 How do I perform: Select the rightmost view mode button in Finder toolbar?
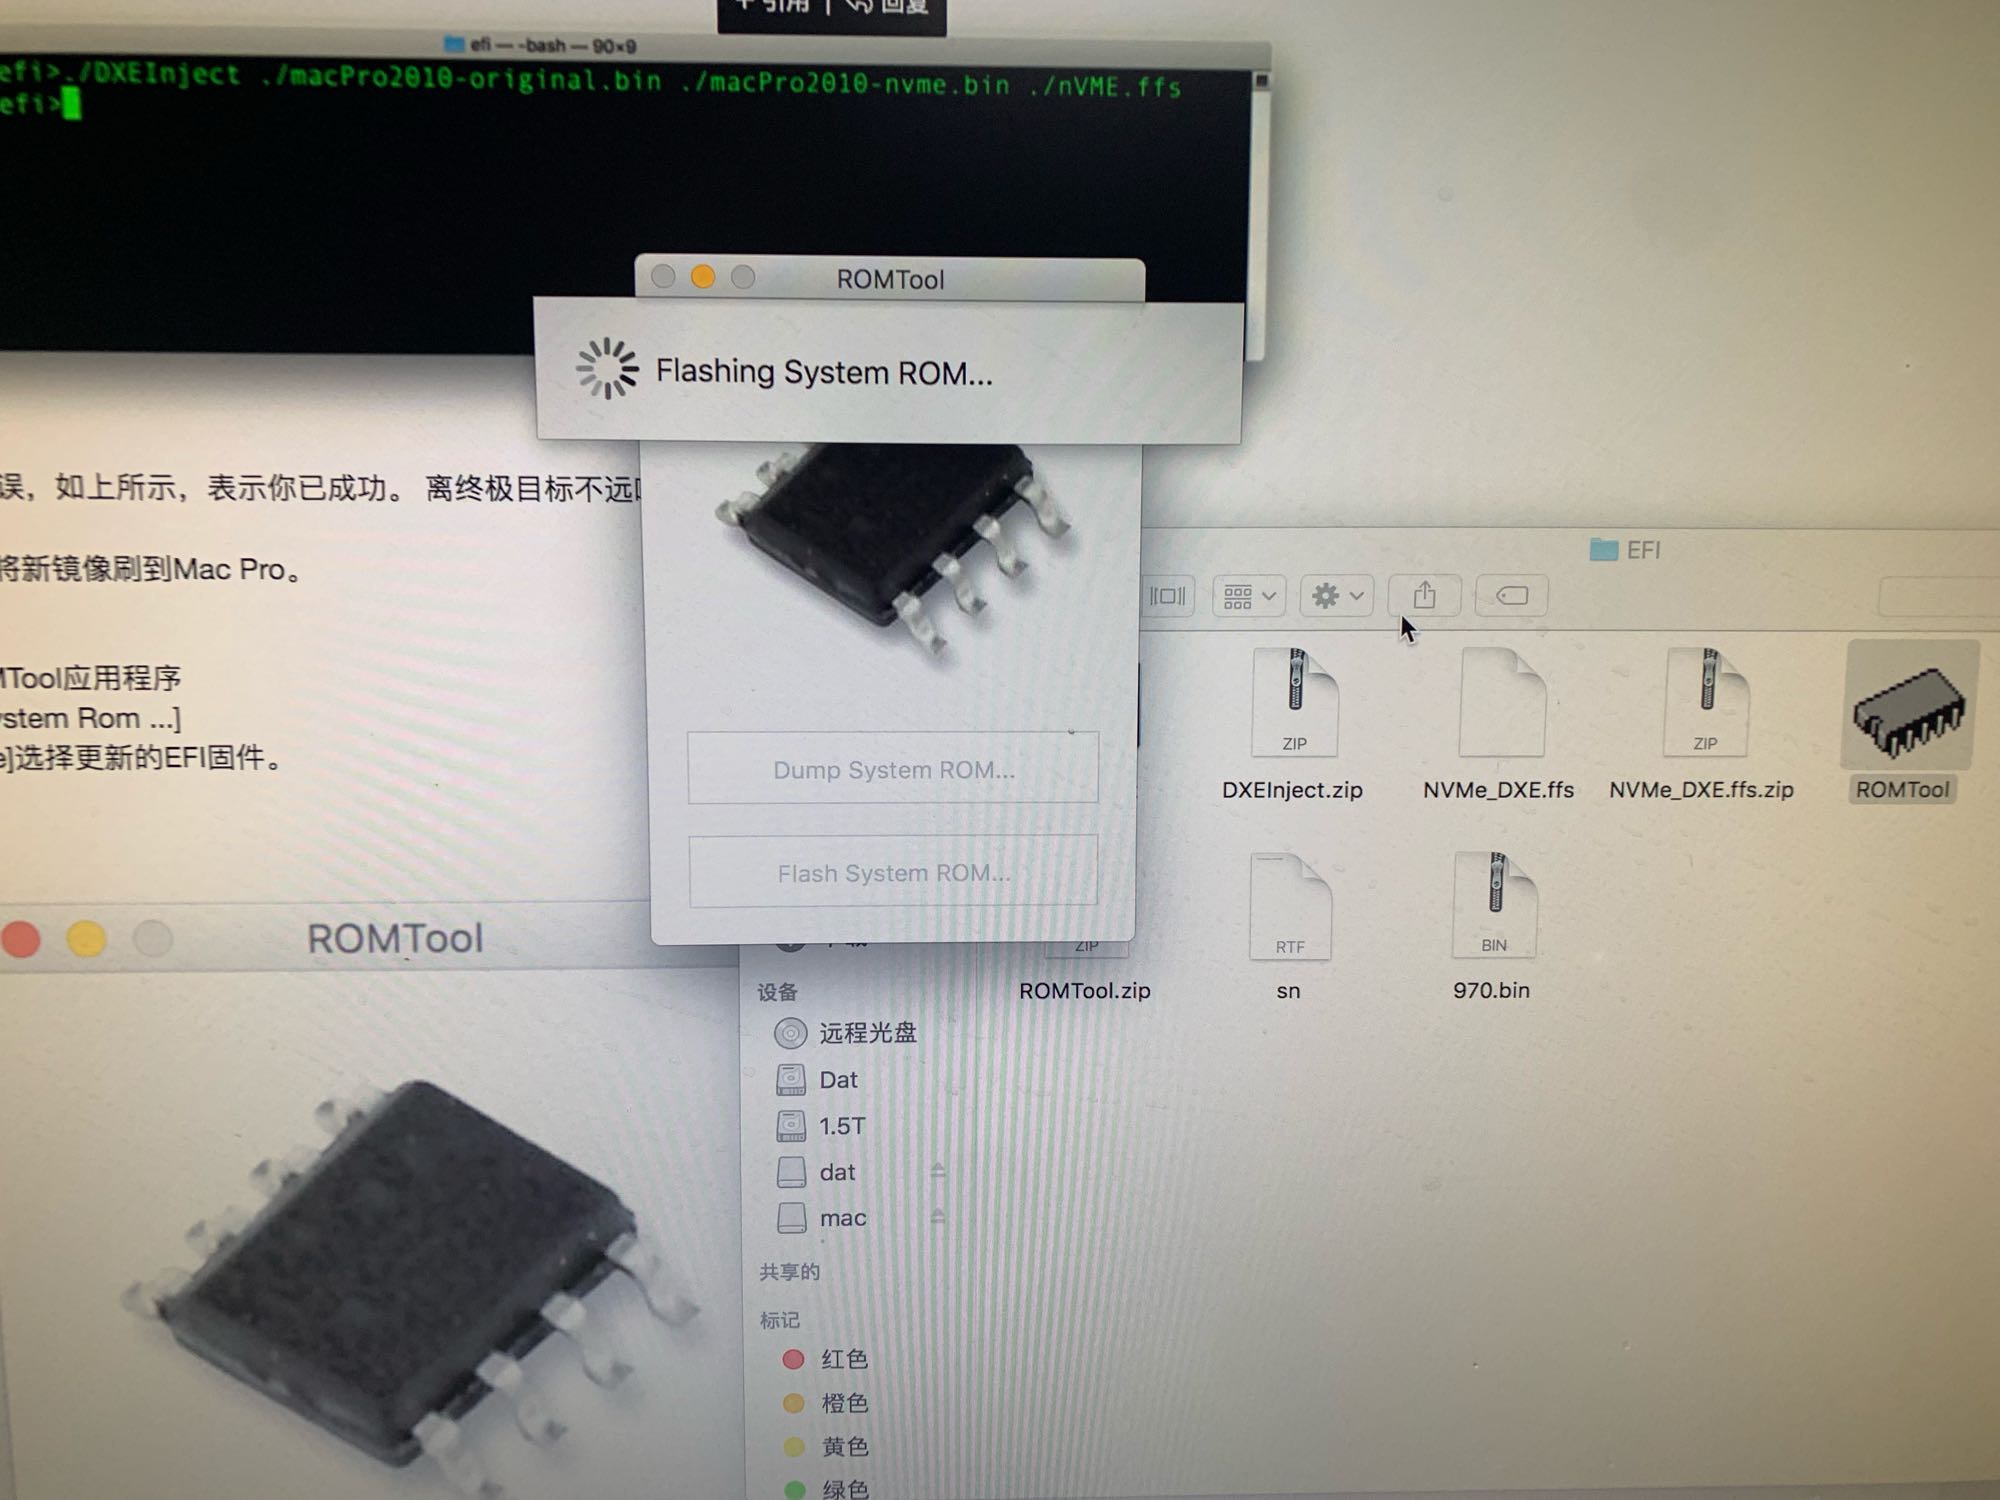click(1167, 597)
